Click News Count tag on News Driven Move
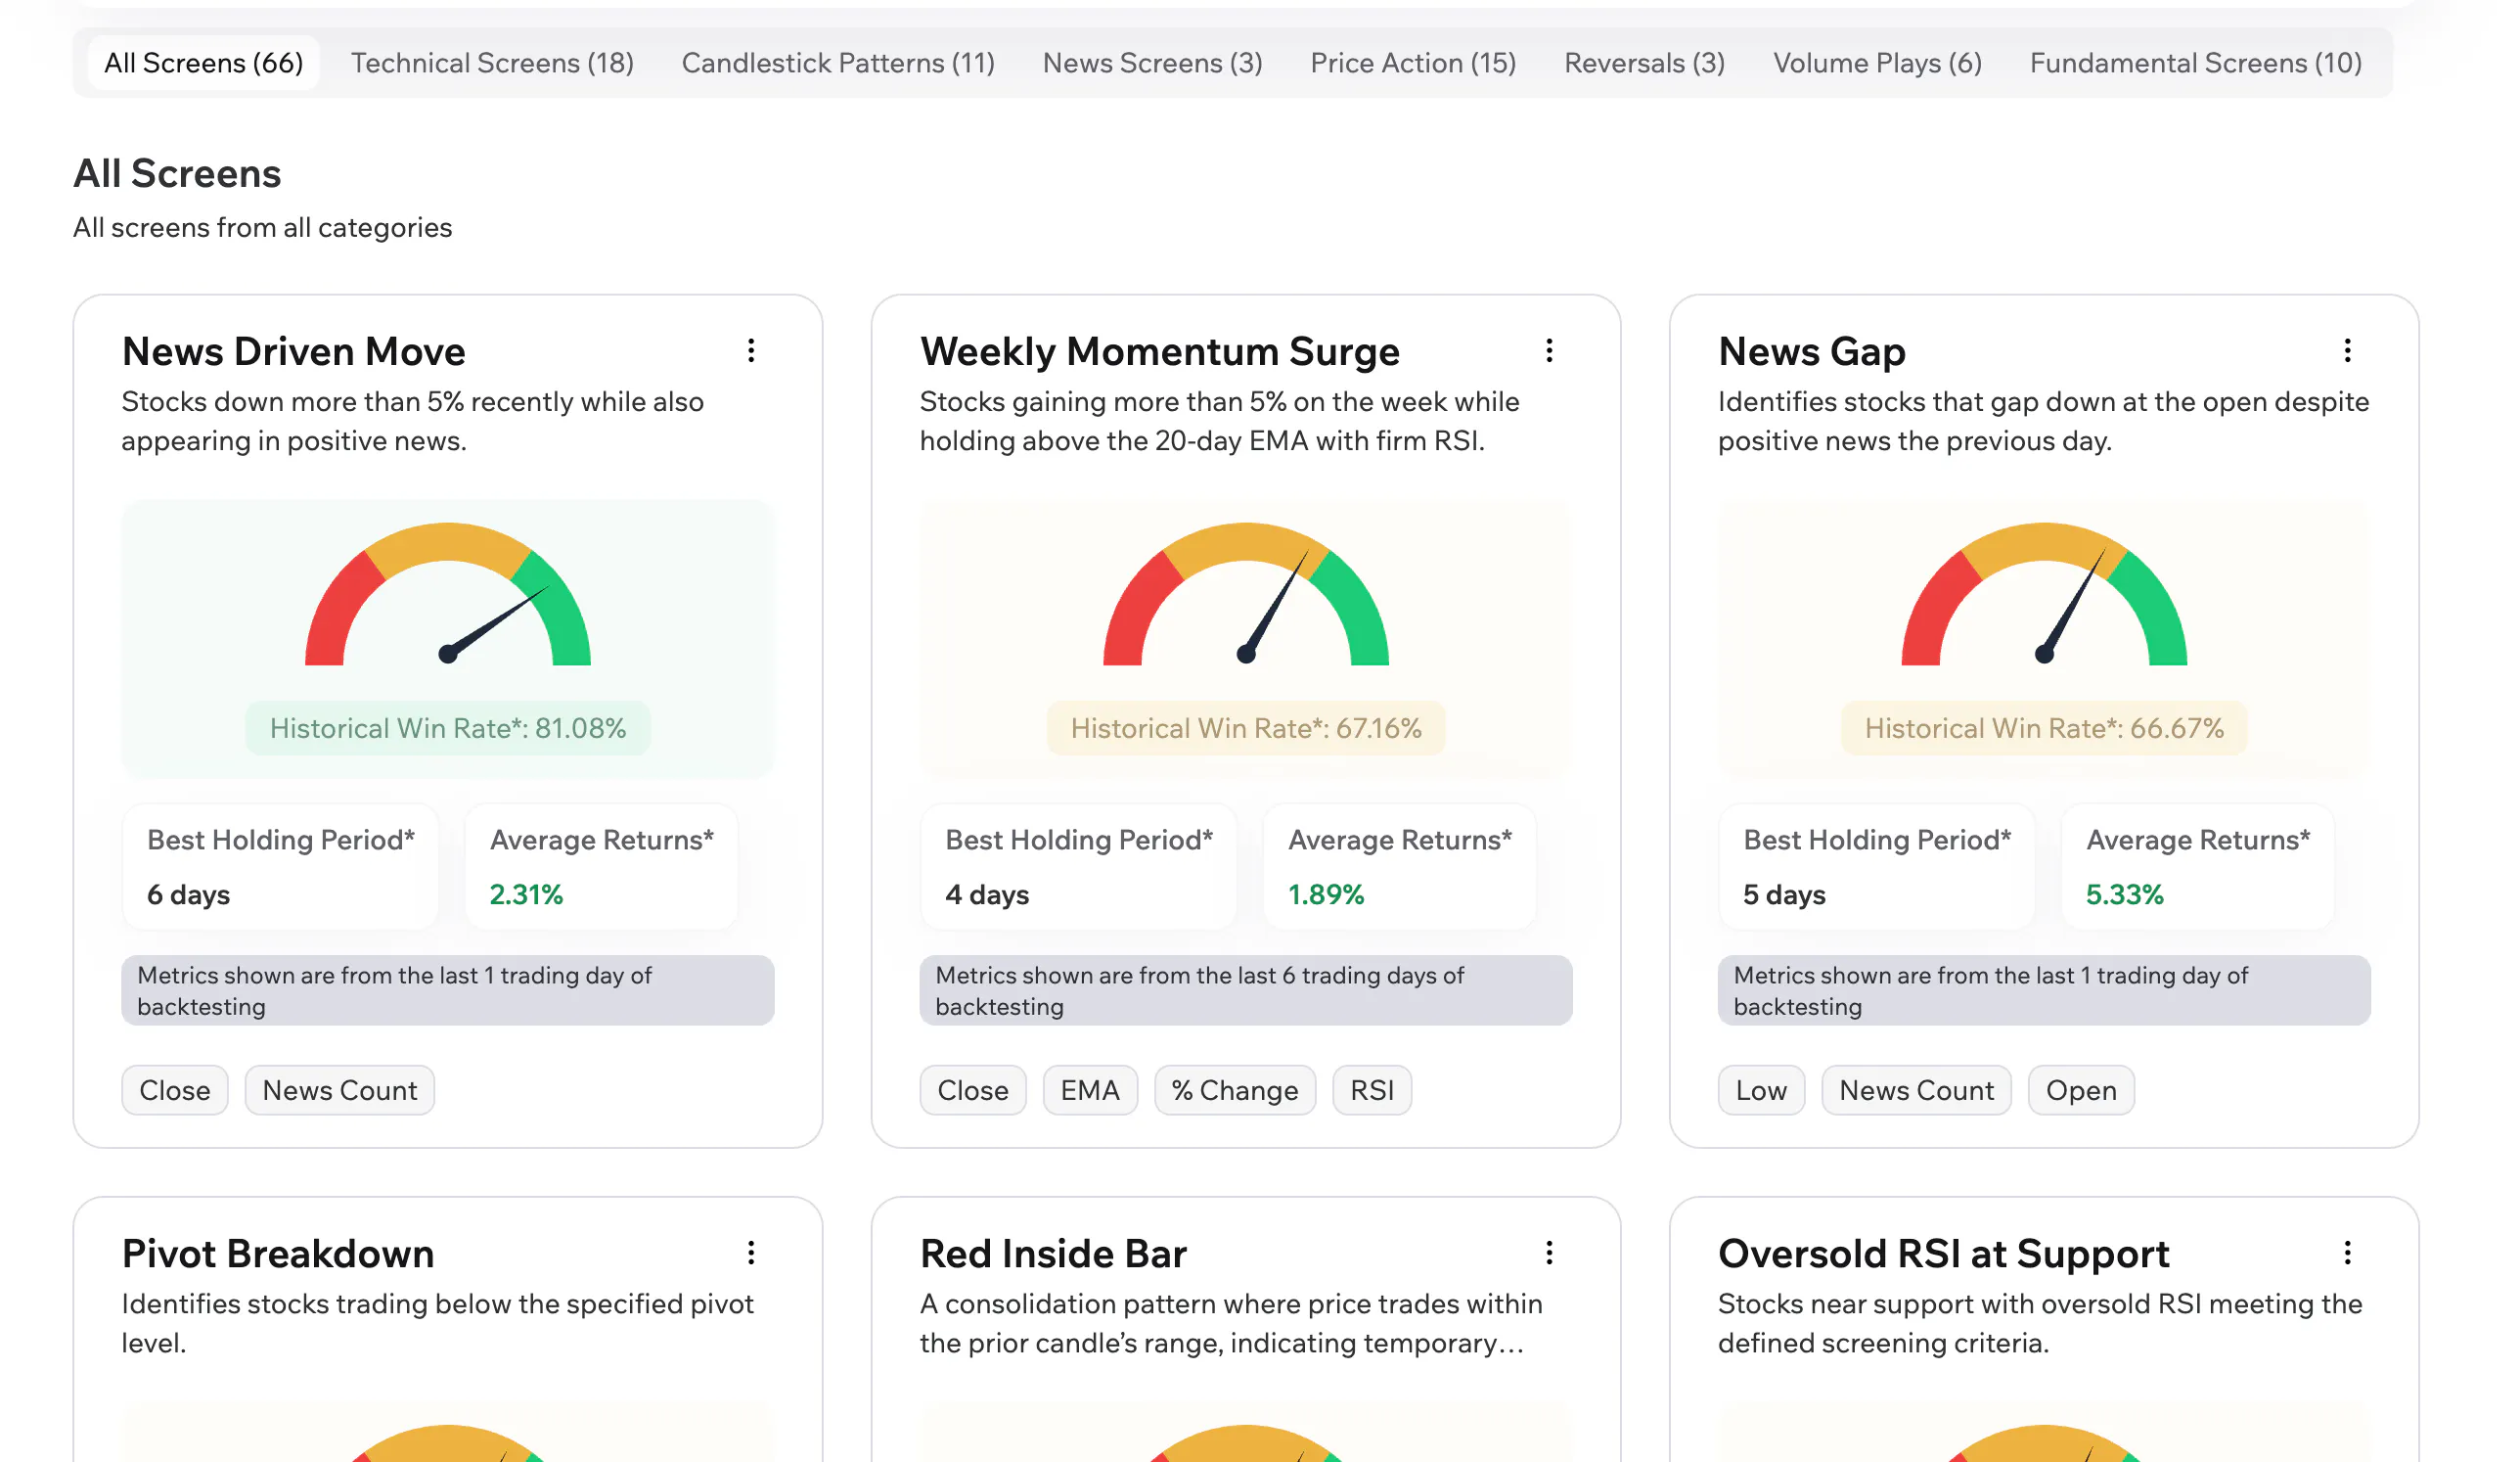Image resolution: width=2520 pixels, height=1462 pixels. coord(339,1089)
